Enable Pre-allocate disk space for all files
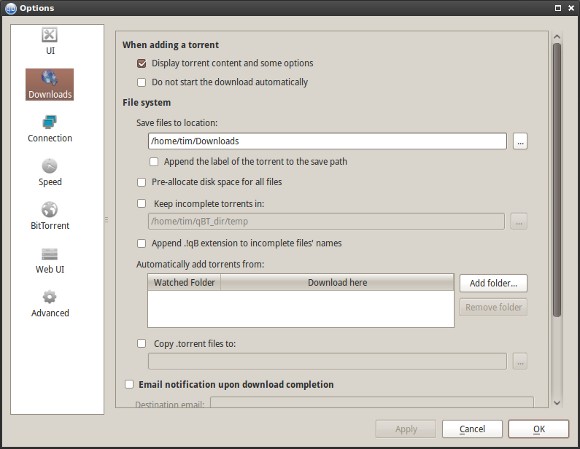Screen dimensions: 580x449 point(141,182)
